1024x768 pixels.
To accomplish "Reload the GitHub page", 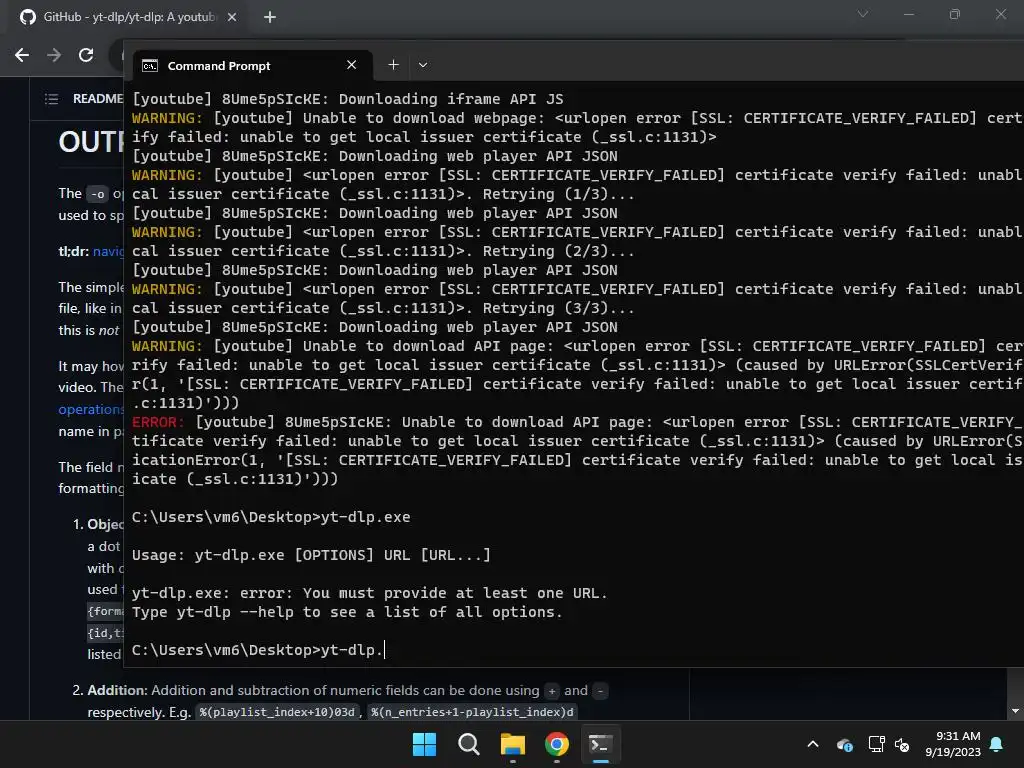I will (x=86, y=55).
